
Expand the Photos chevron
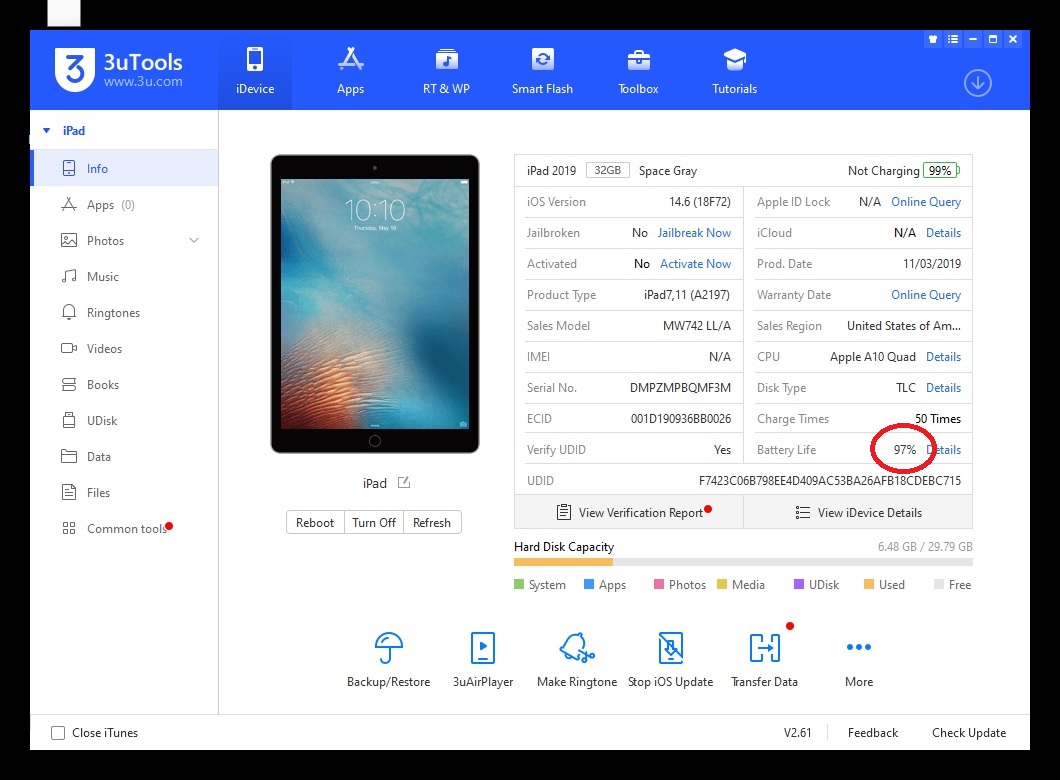coord(194,241)
